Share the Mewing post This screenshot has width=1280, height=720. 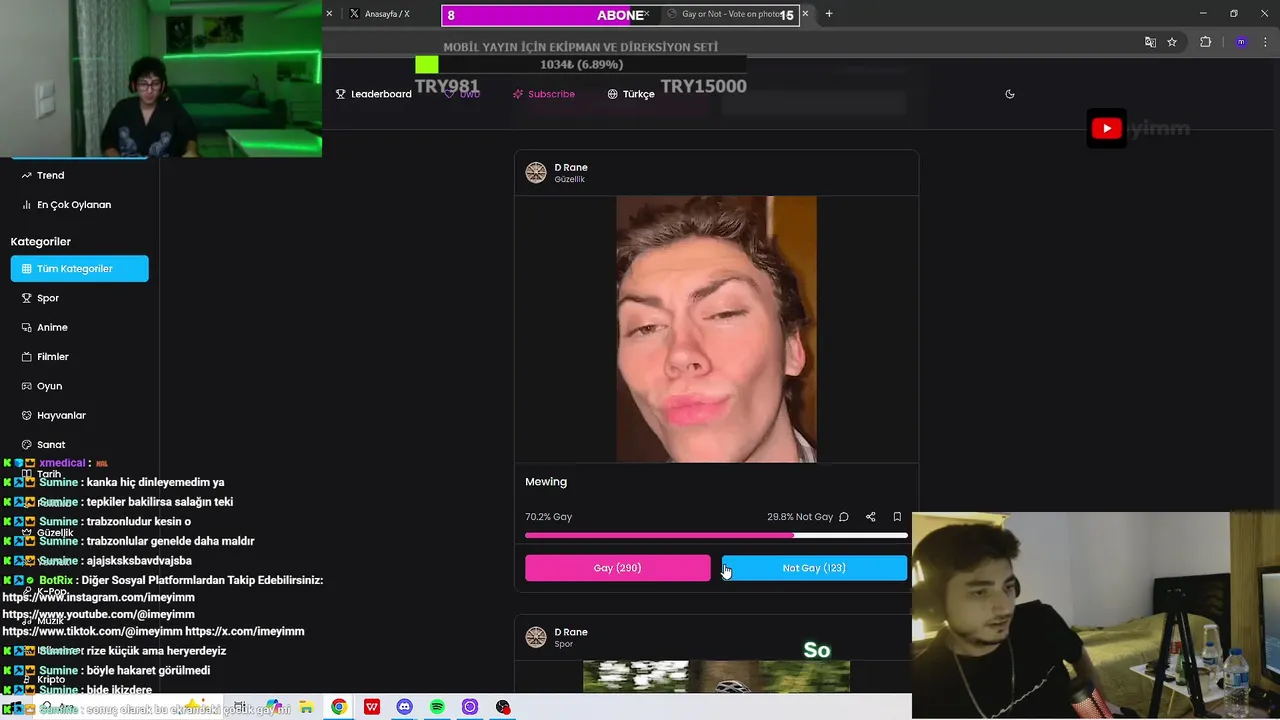point(870,517)
